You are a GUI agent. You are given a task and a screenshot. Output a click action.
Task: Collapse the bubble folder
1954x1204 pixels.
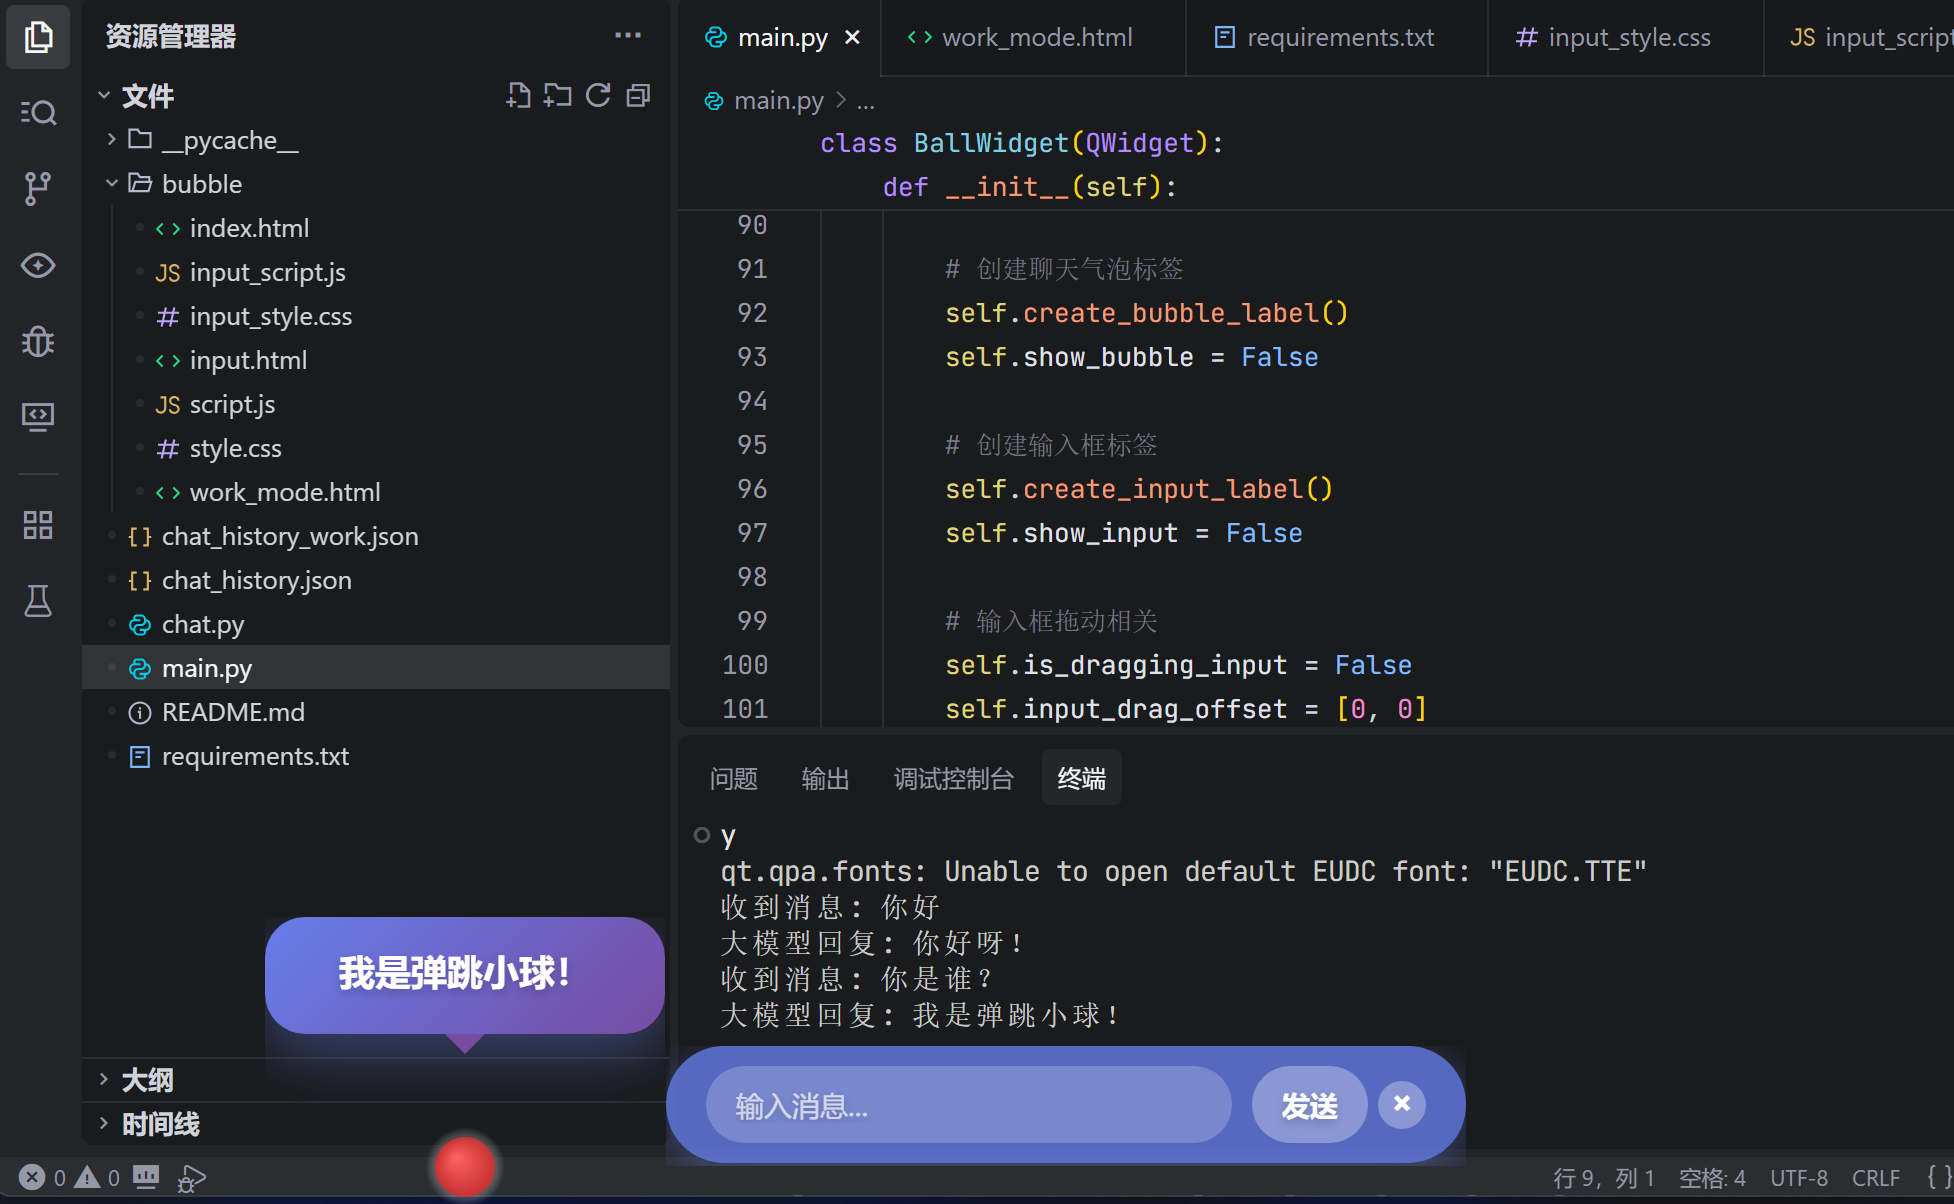pyautogui.click(x=112, y=184)
